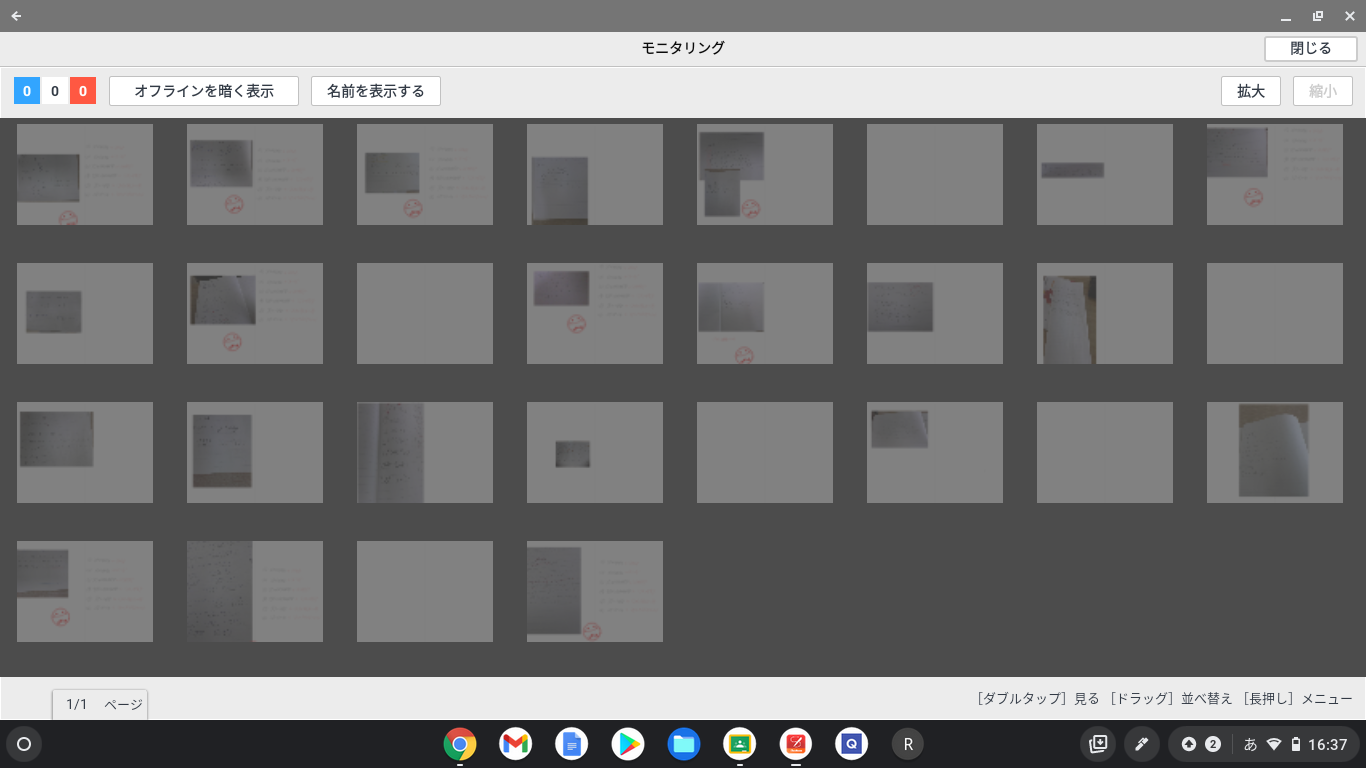Open Gmail from the shelf
This screenshot has height=768, width=1366.
click(516, 744)
